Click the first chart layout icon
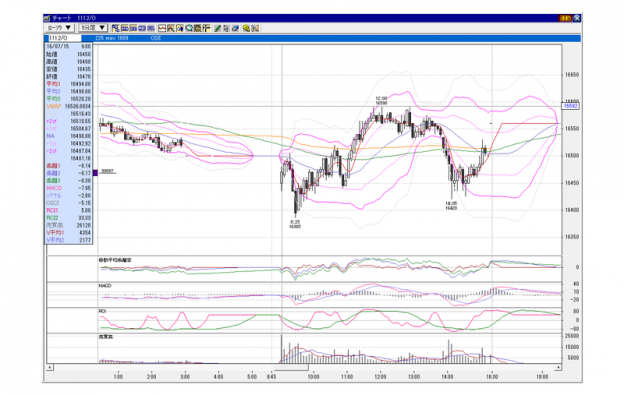The width and height of the screenshot is (624, 395). point(115,28)
